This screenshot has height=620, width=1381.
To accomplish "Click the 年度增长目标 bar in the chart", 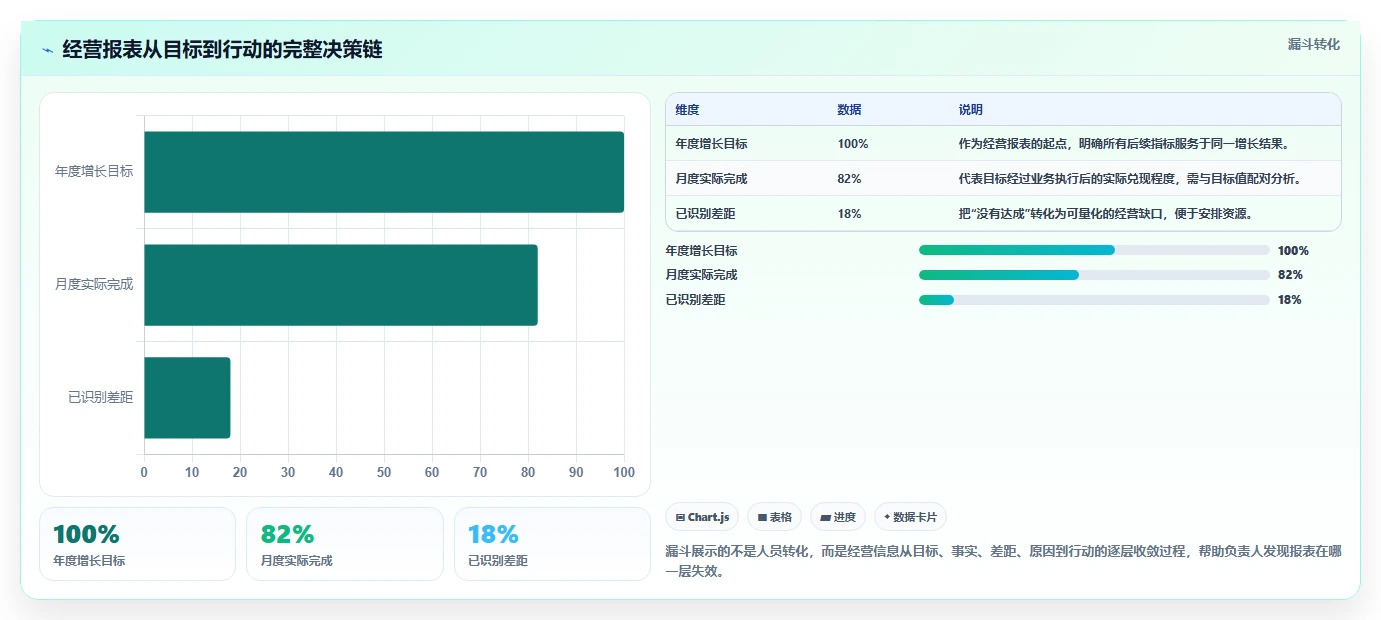I will click(x=384, y=172).
